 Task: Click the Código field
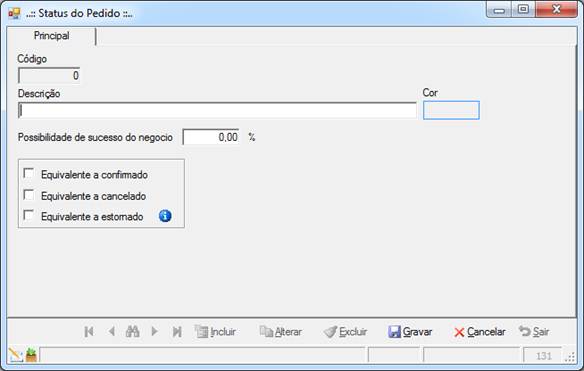(49, 76)
